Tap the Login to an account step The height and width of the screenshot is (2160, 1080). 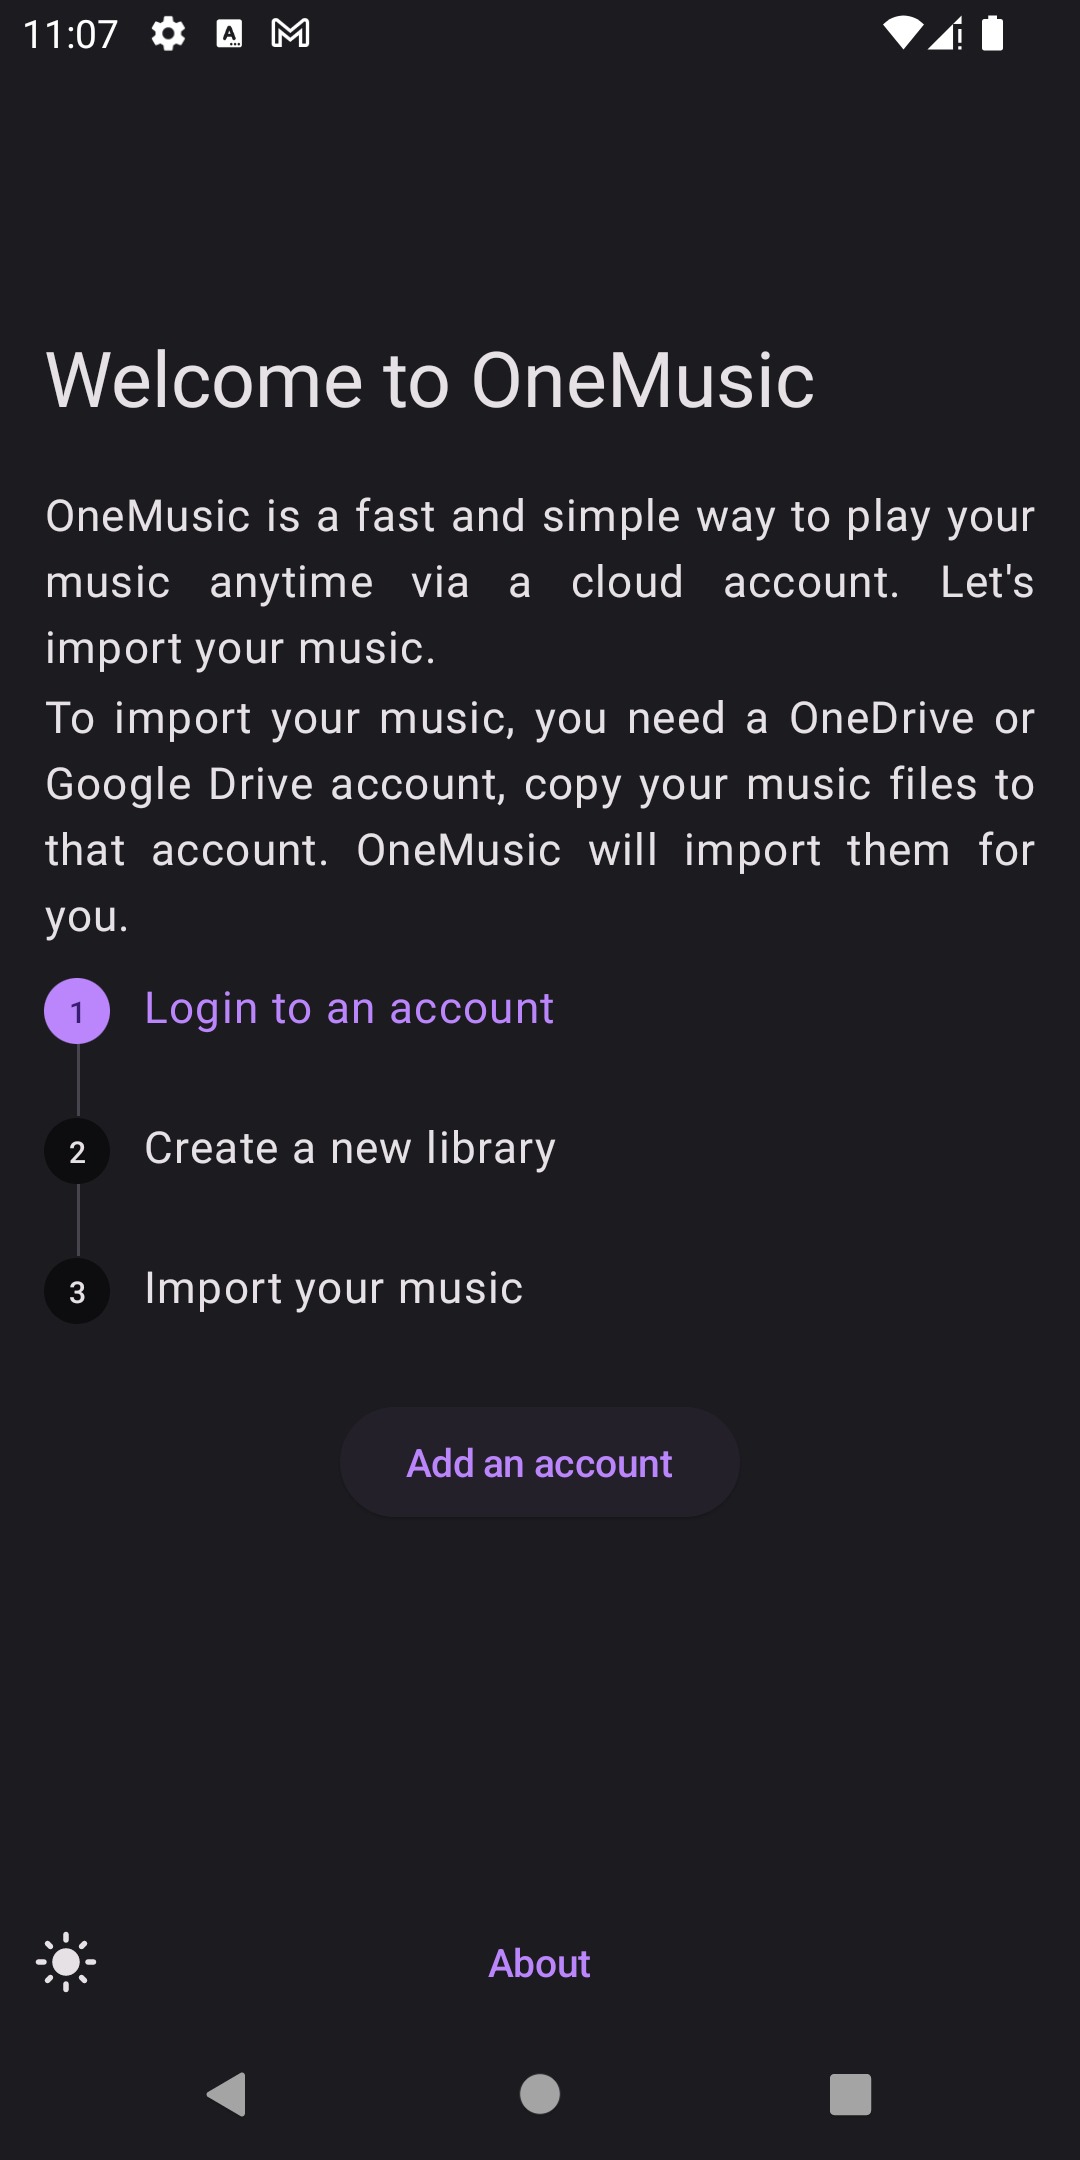tap(349, 1008)
